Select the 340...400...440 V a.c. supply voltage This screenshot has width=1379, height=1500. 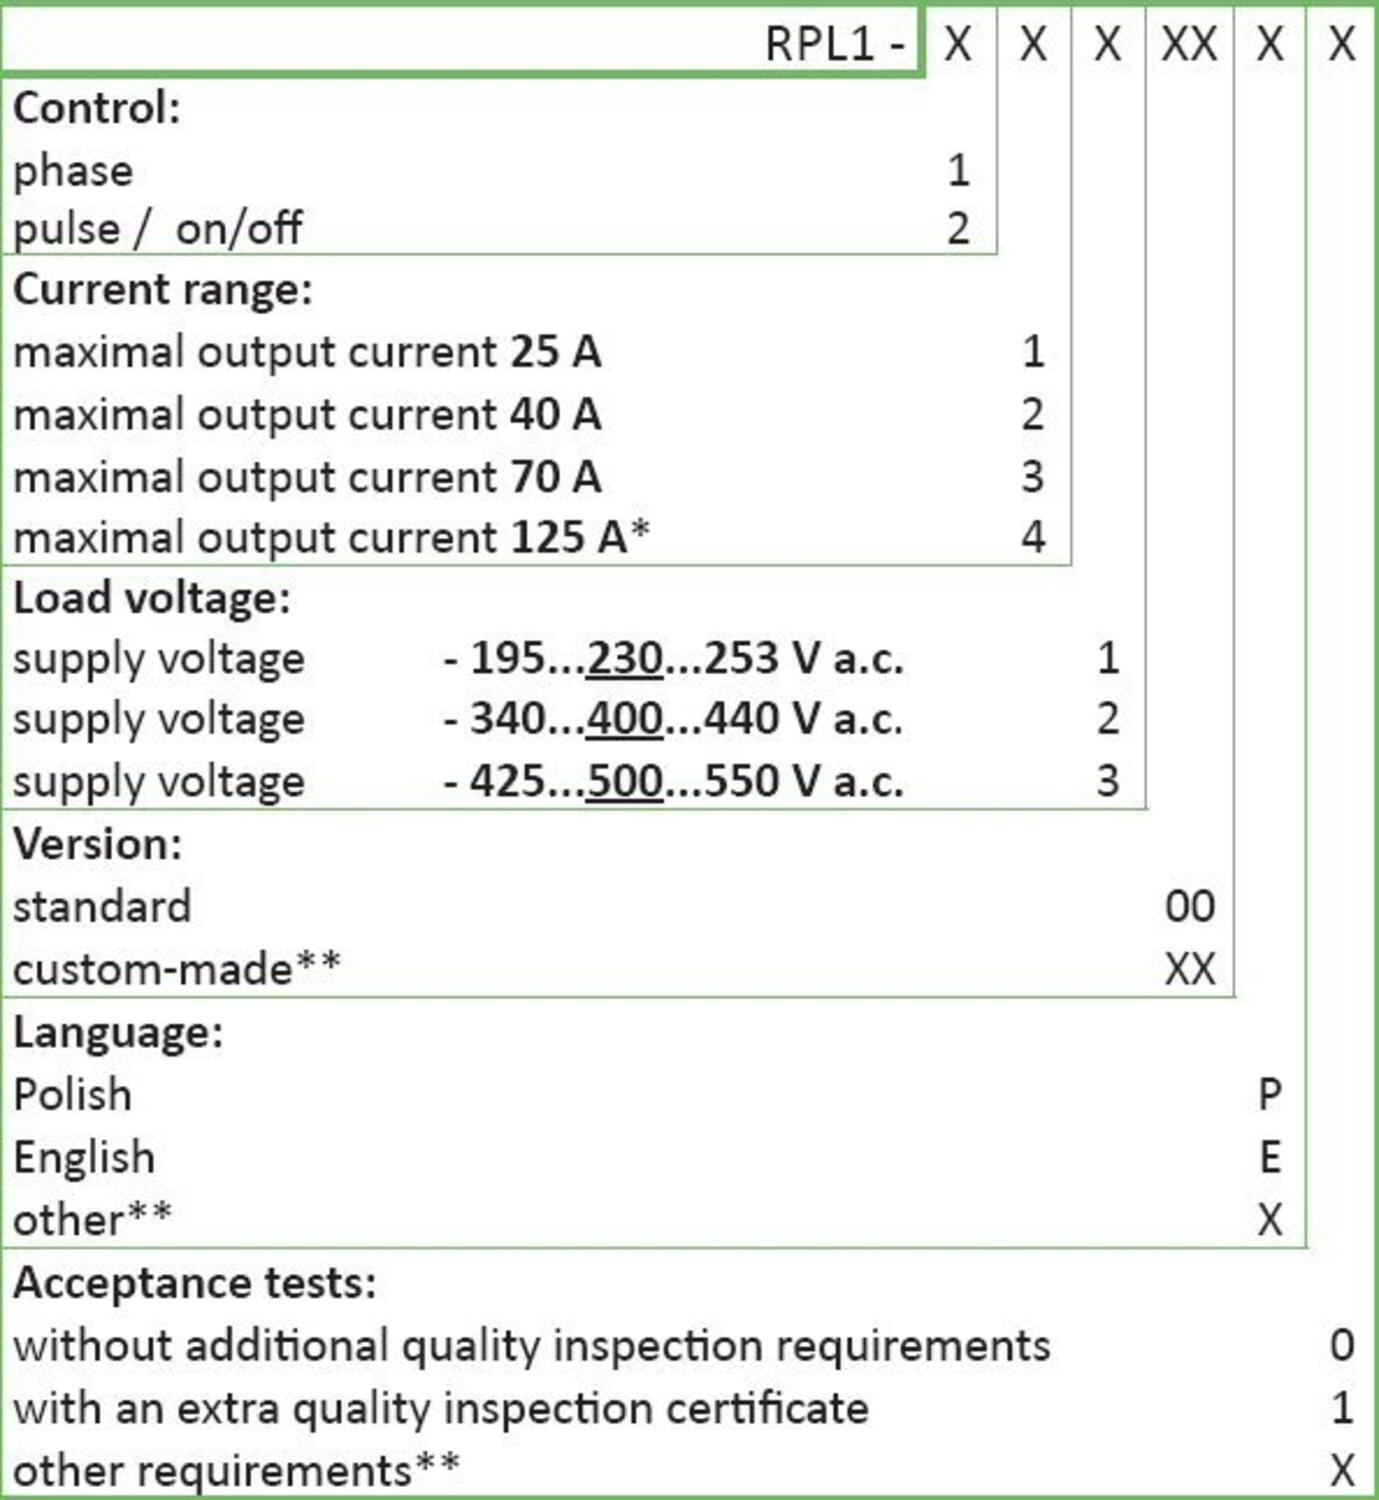pyautogui.click(x=673, y=720)
